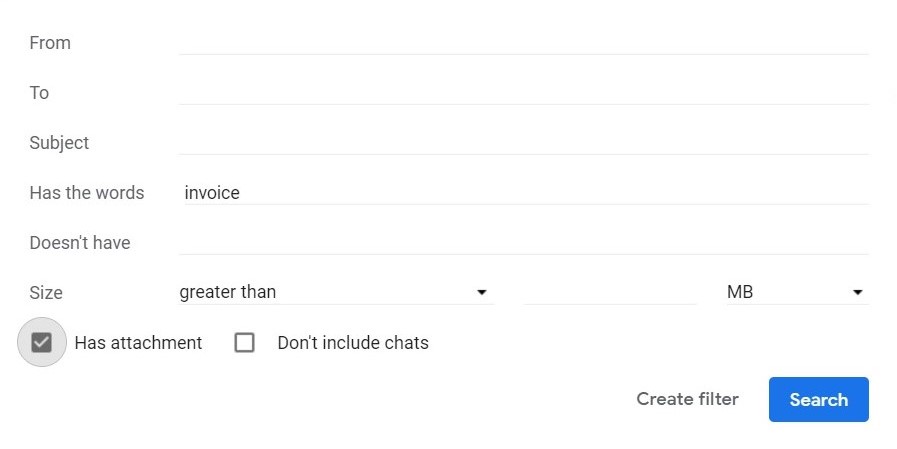Viewport: 897px width, 449px height.
Task: Expand the MB size unit dropdown
Action: click(x=796, y=292)
